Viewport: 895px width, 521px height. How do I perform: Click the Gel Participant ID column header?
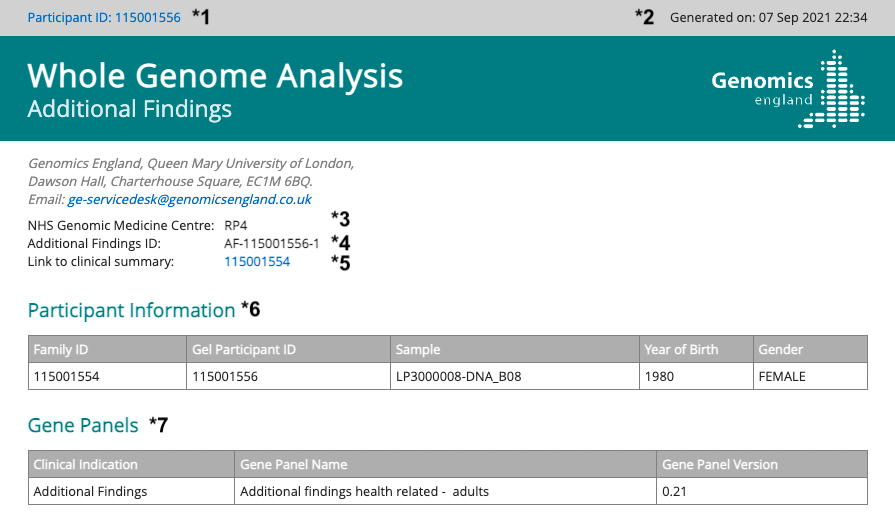[244, 350]
